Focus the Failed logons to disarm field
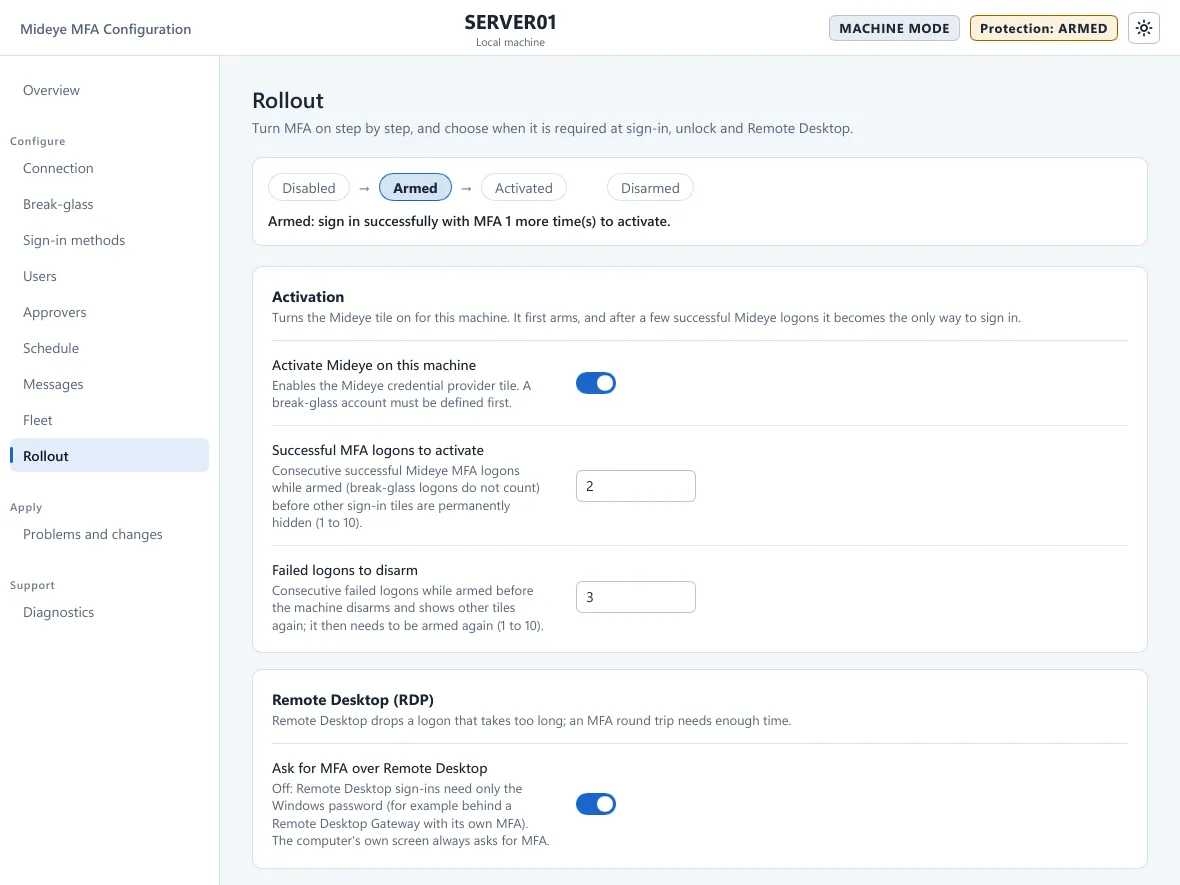 pyautogui.click(x=635, y=598)
